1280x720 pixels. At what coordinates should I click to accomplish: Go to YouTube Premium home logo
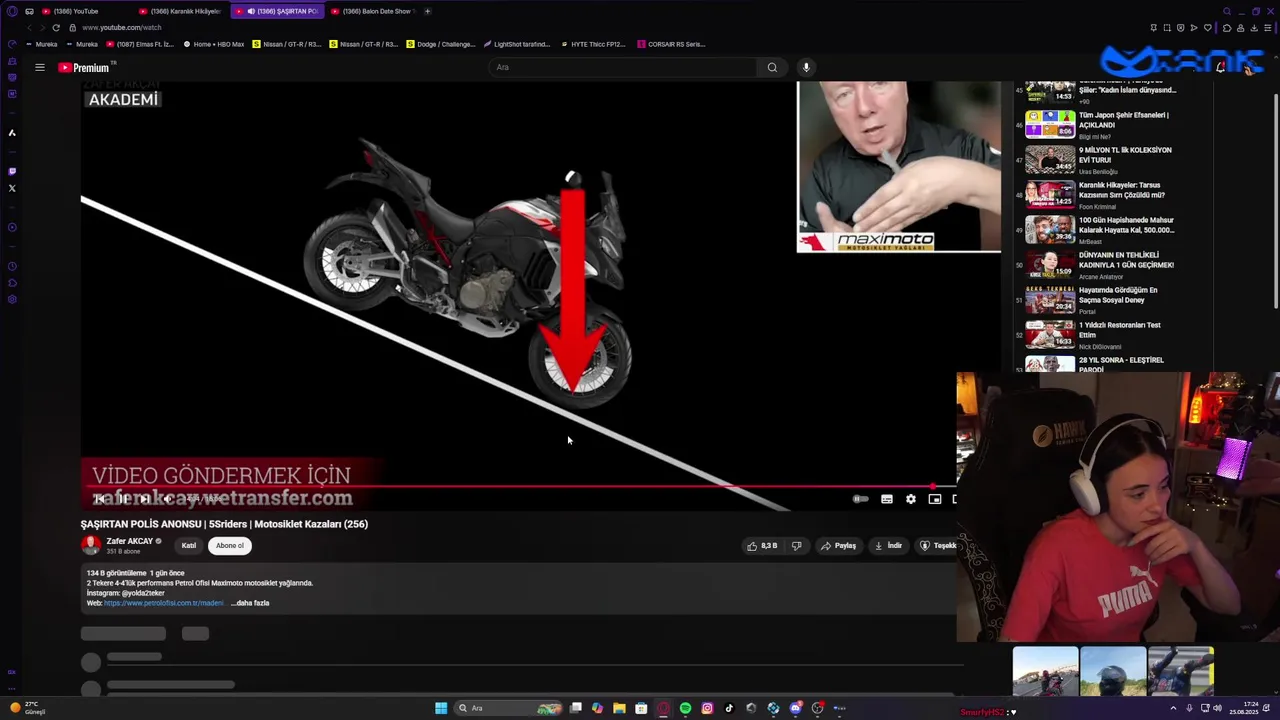[x=84, y=67]
